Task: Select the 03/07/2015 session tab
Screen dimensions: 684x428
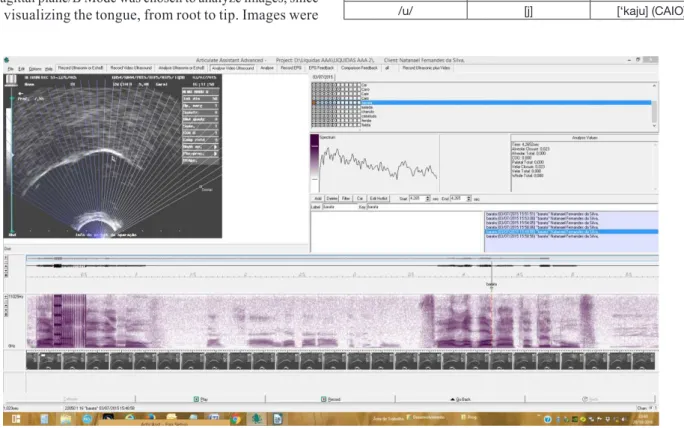Action: tap(323, 77)
